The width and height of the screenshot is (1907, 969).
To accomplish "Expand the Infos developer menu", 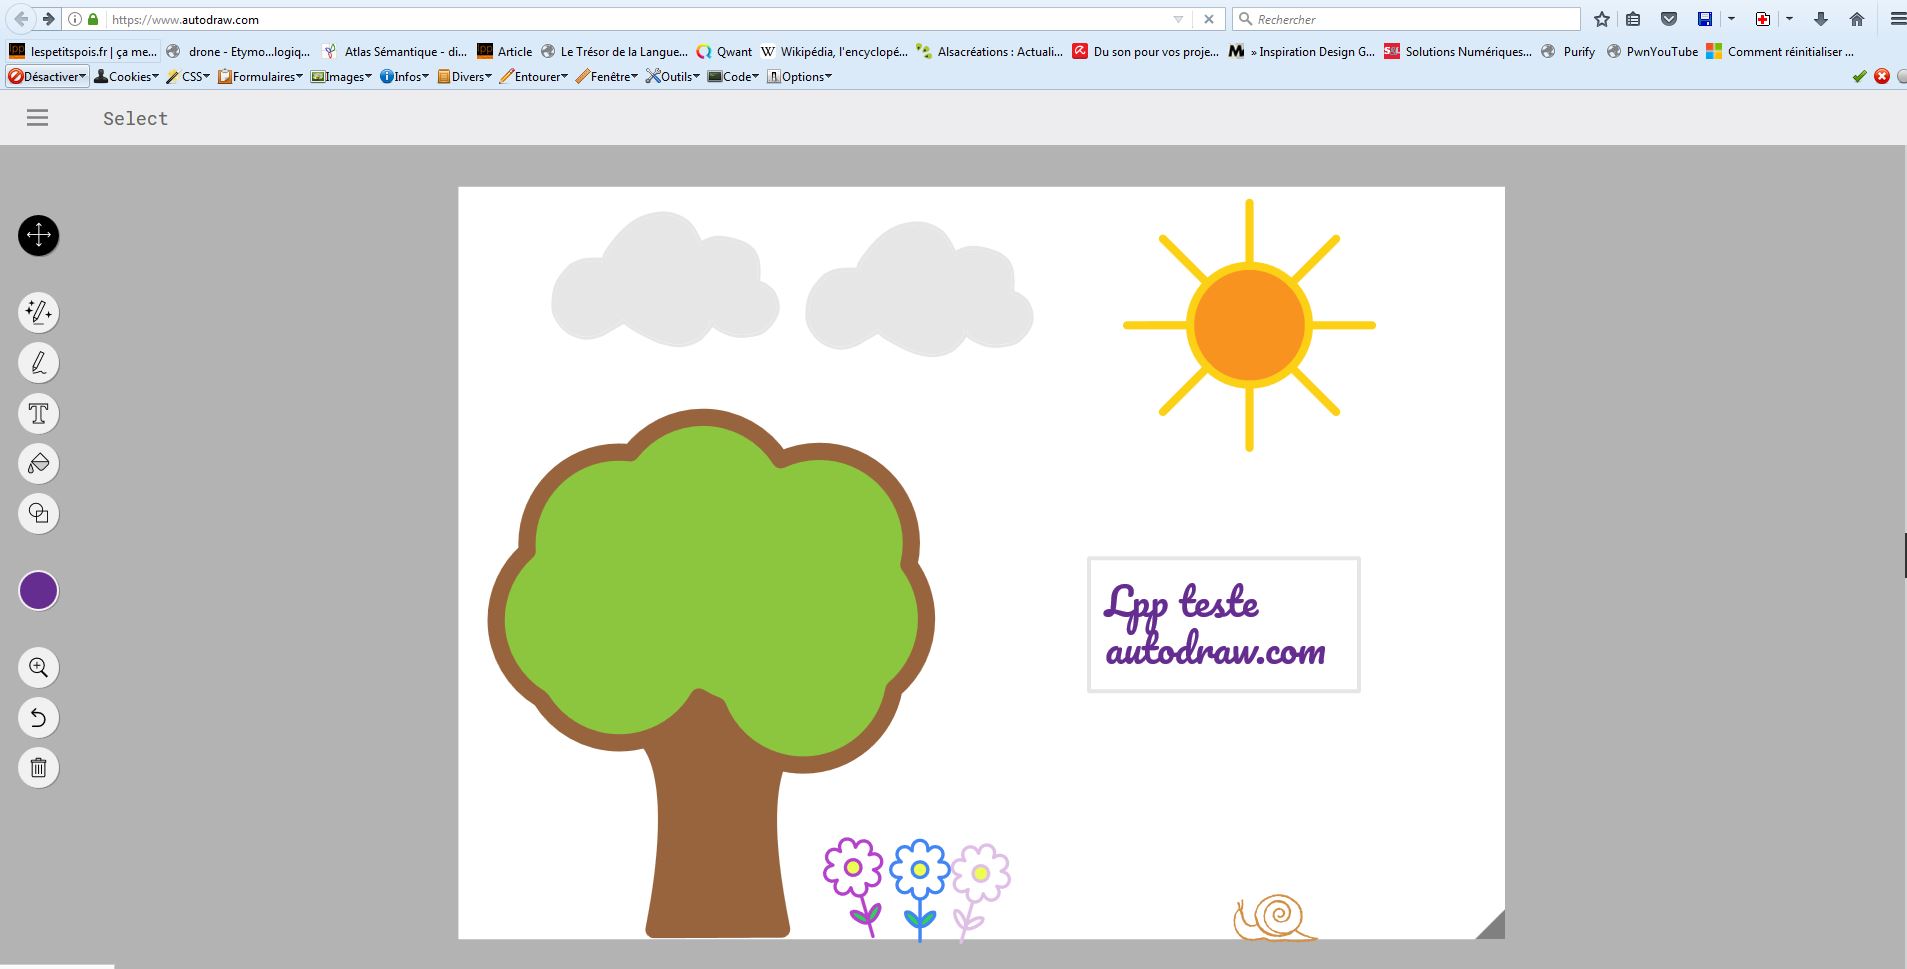I will pyautogui.click(x=404, y=76).
